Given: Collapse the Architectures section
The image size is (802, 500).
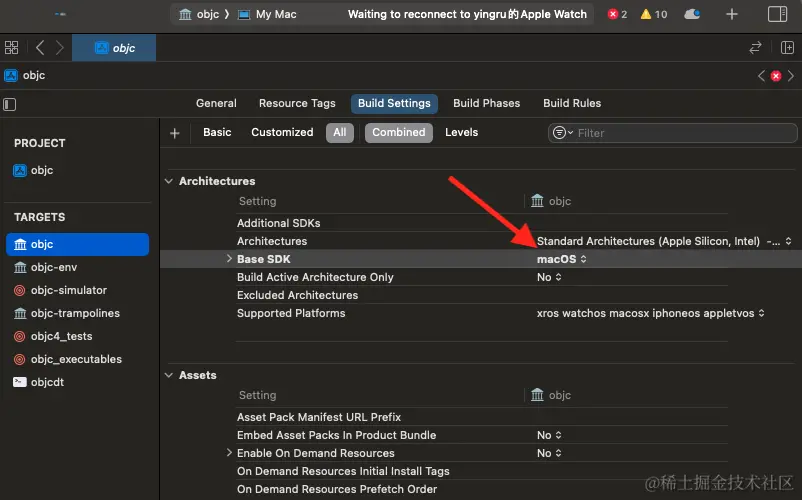Looking at the screenshot, I should 169,181.
